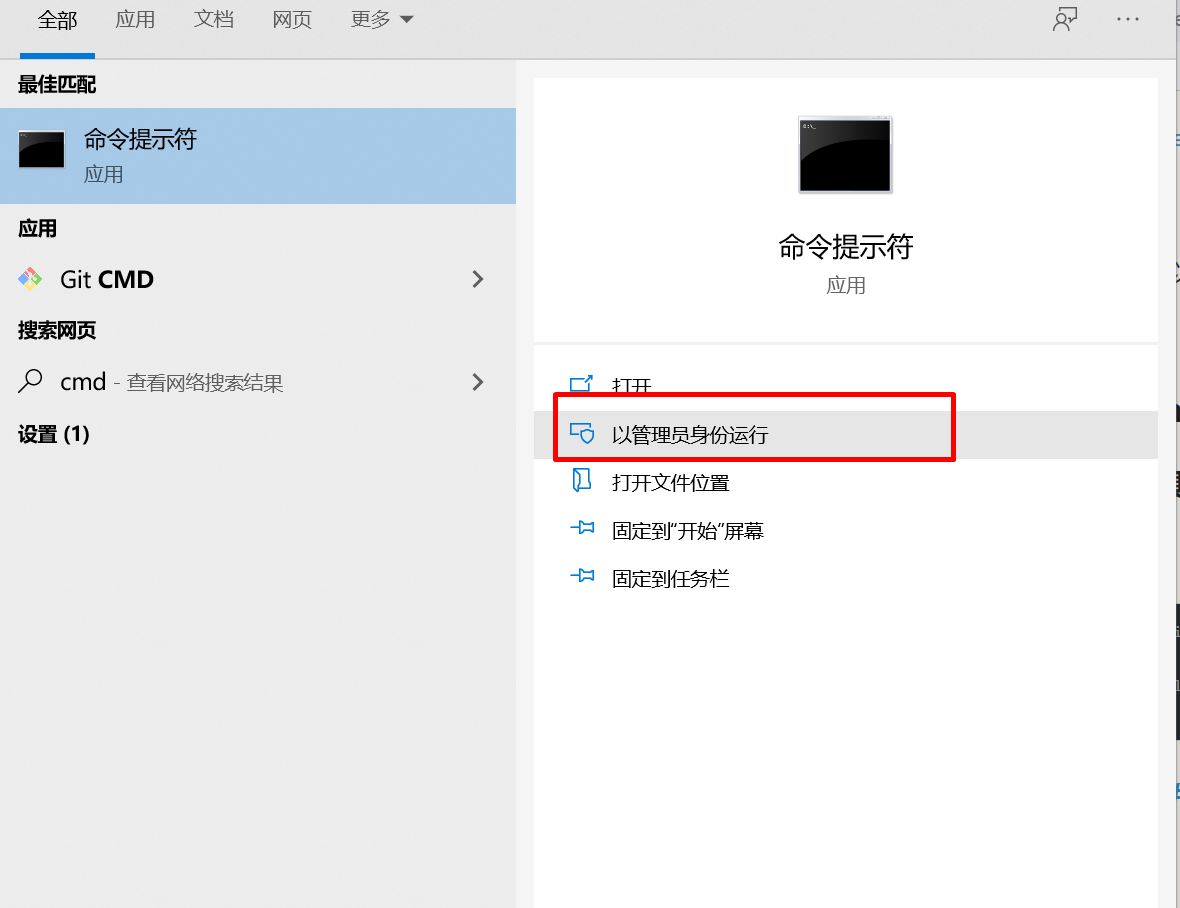Image resolution: width=1180 pixels, height=908 pixels.
Task: Switch to the 文档 tab
Action: point(214,20)
